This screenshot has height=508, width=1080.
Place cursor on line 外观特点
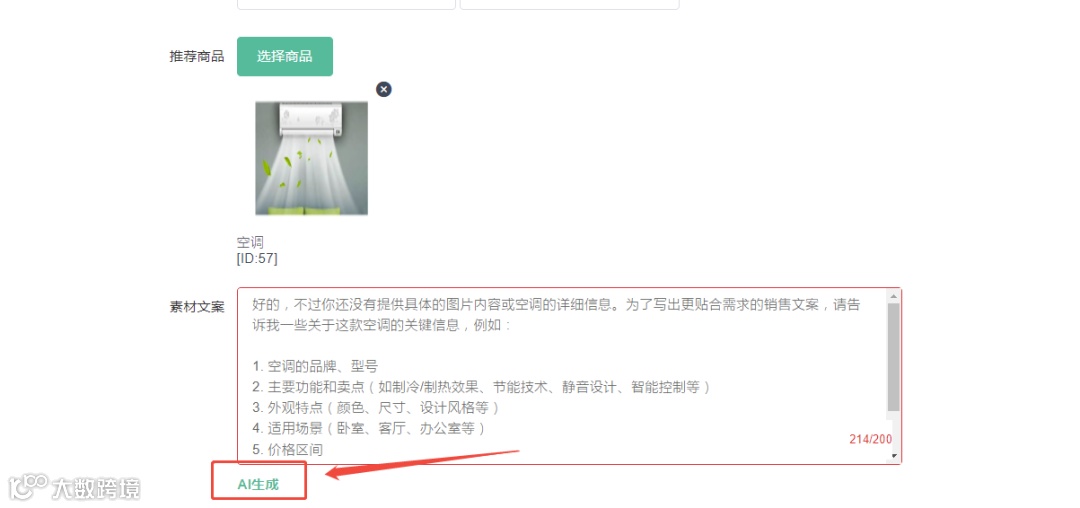pyautogui.click(x=375, y=408)
